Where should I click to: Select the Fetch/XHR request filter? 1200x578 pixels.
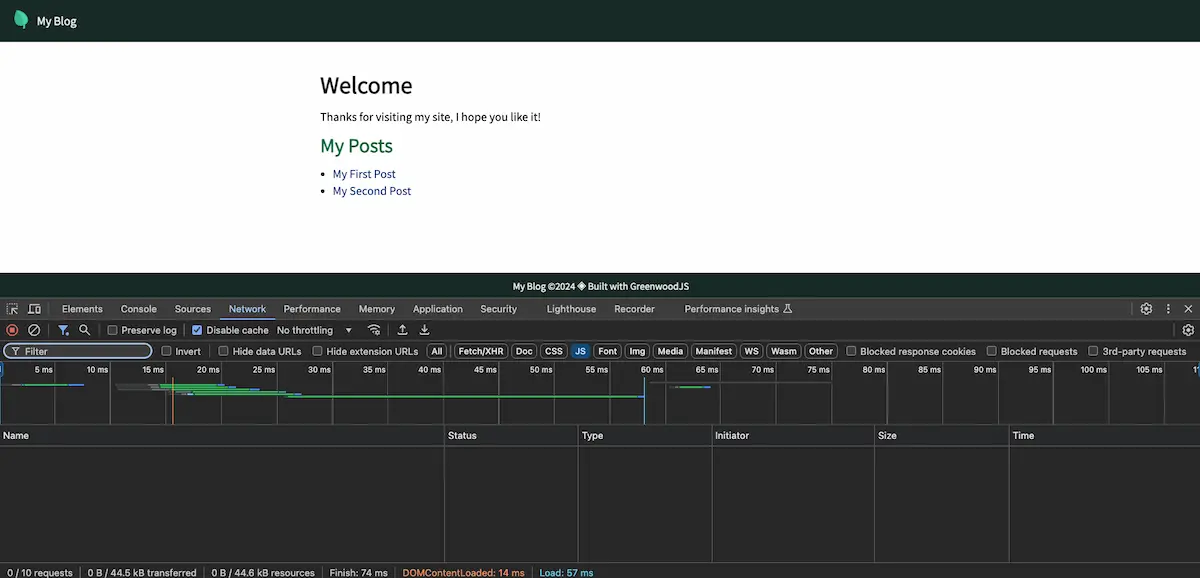pyautogui.click(x=480, y=351)
